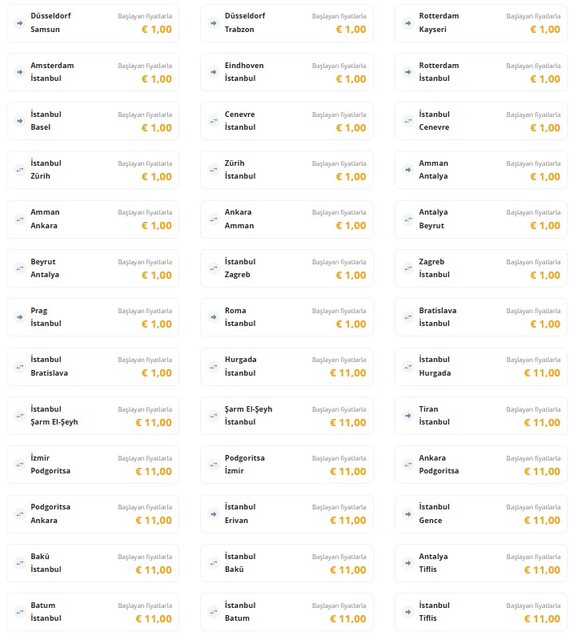Click the round-trip icon beside Cenevre–İstanbul

pyautogui.click(x=214, y=121)
